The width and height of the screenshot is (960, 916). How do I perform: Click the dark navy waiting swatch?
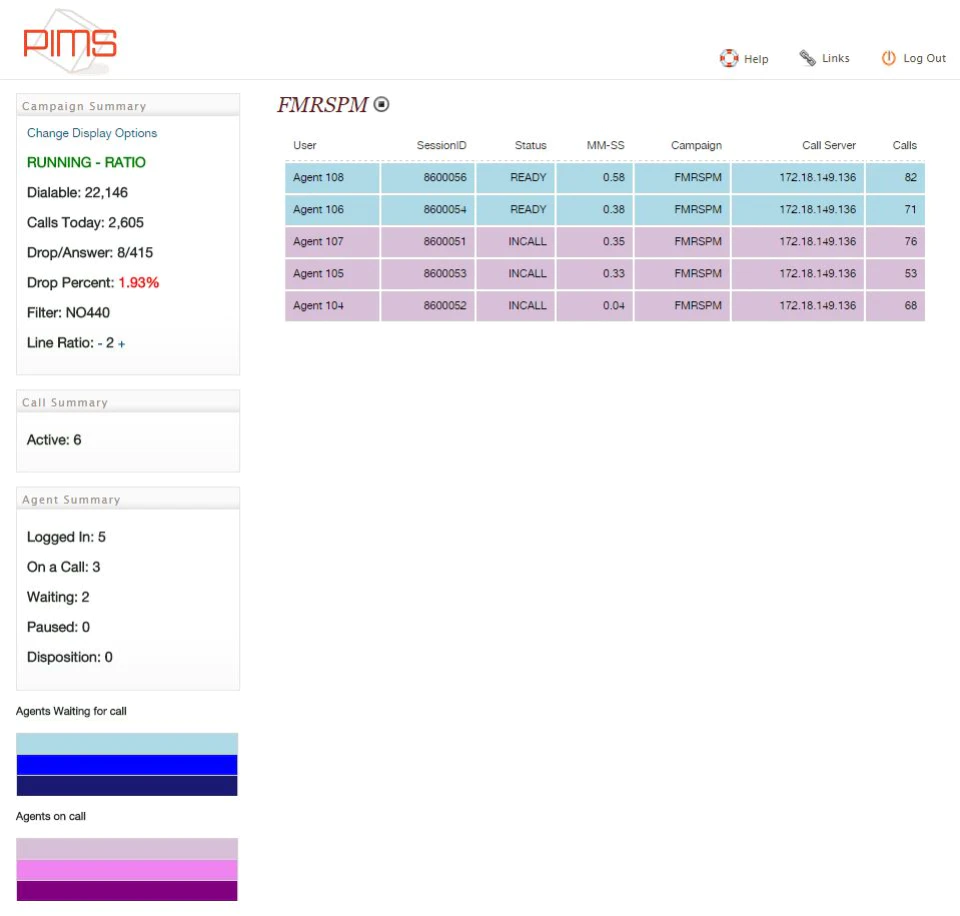pos(127,786)
